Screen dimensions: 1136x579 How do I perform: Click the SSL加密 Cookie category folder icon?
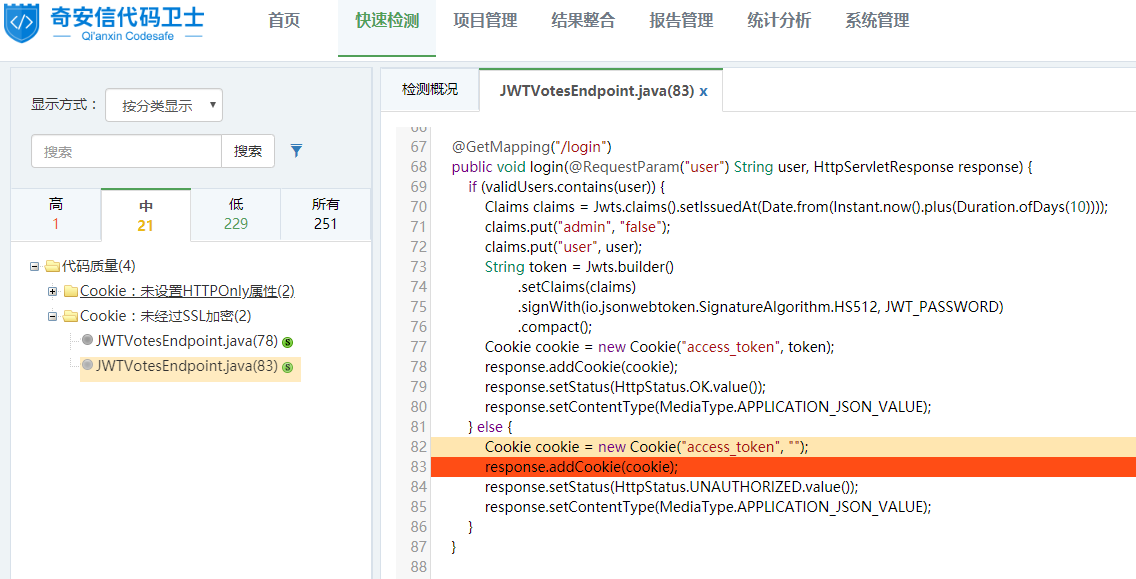70,316
